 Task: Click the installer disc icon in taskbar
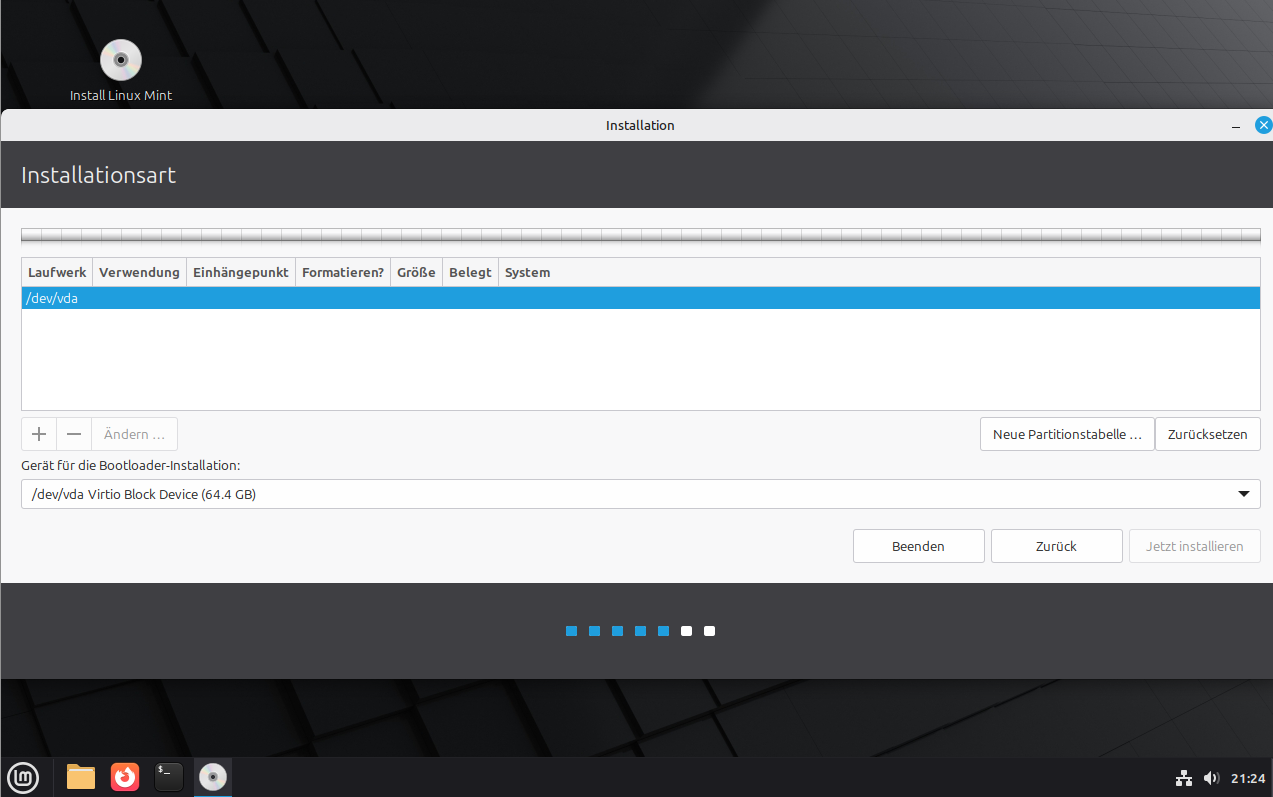212,777
